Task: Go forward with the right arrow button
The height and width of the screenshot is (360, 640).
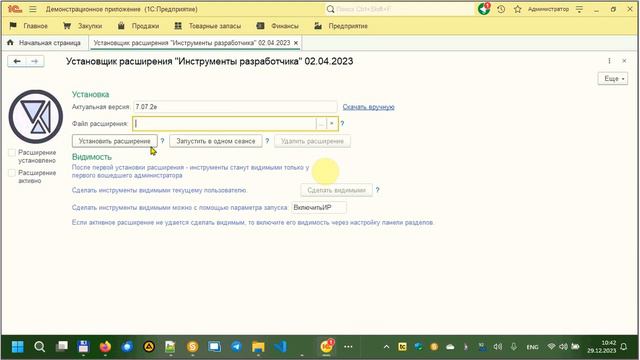Action: [35, 61]
